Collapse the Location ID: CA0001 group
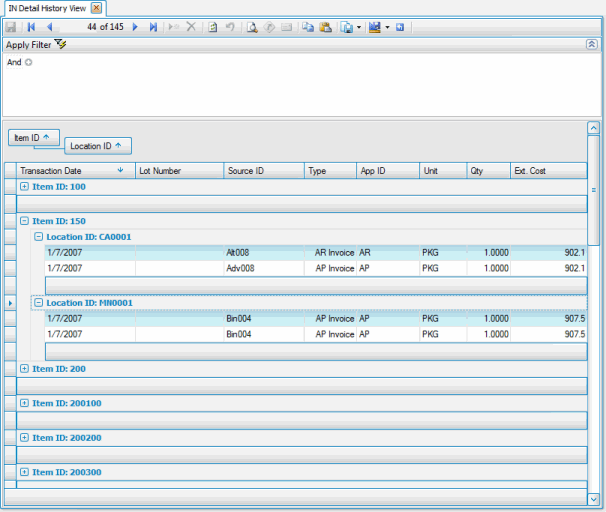606x512 pixels. tap(38, 237)
